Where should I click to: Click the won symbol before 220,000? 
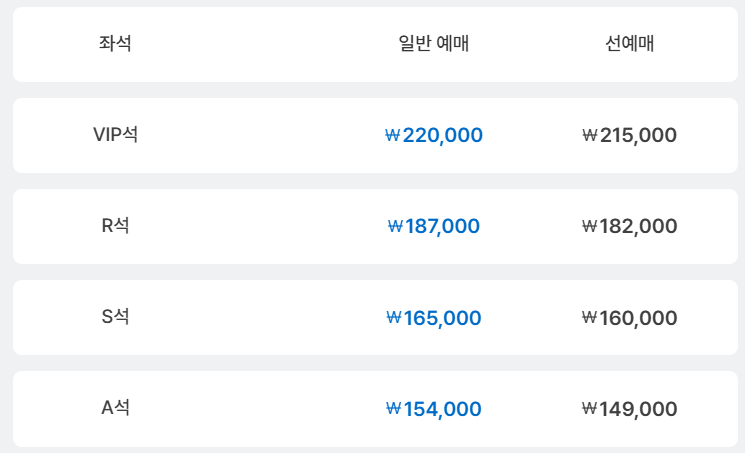pyautogui.click(x=393, y=135)
